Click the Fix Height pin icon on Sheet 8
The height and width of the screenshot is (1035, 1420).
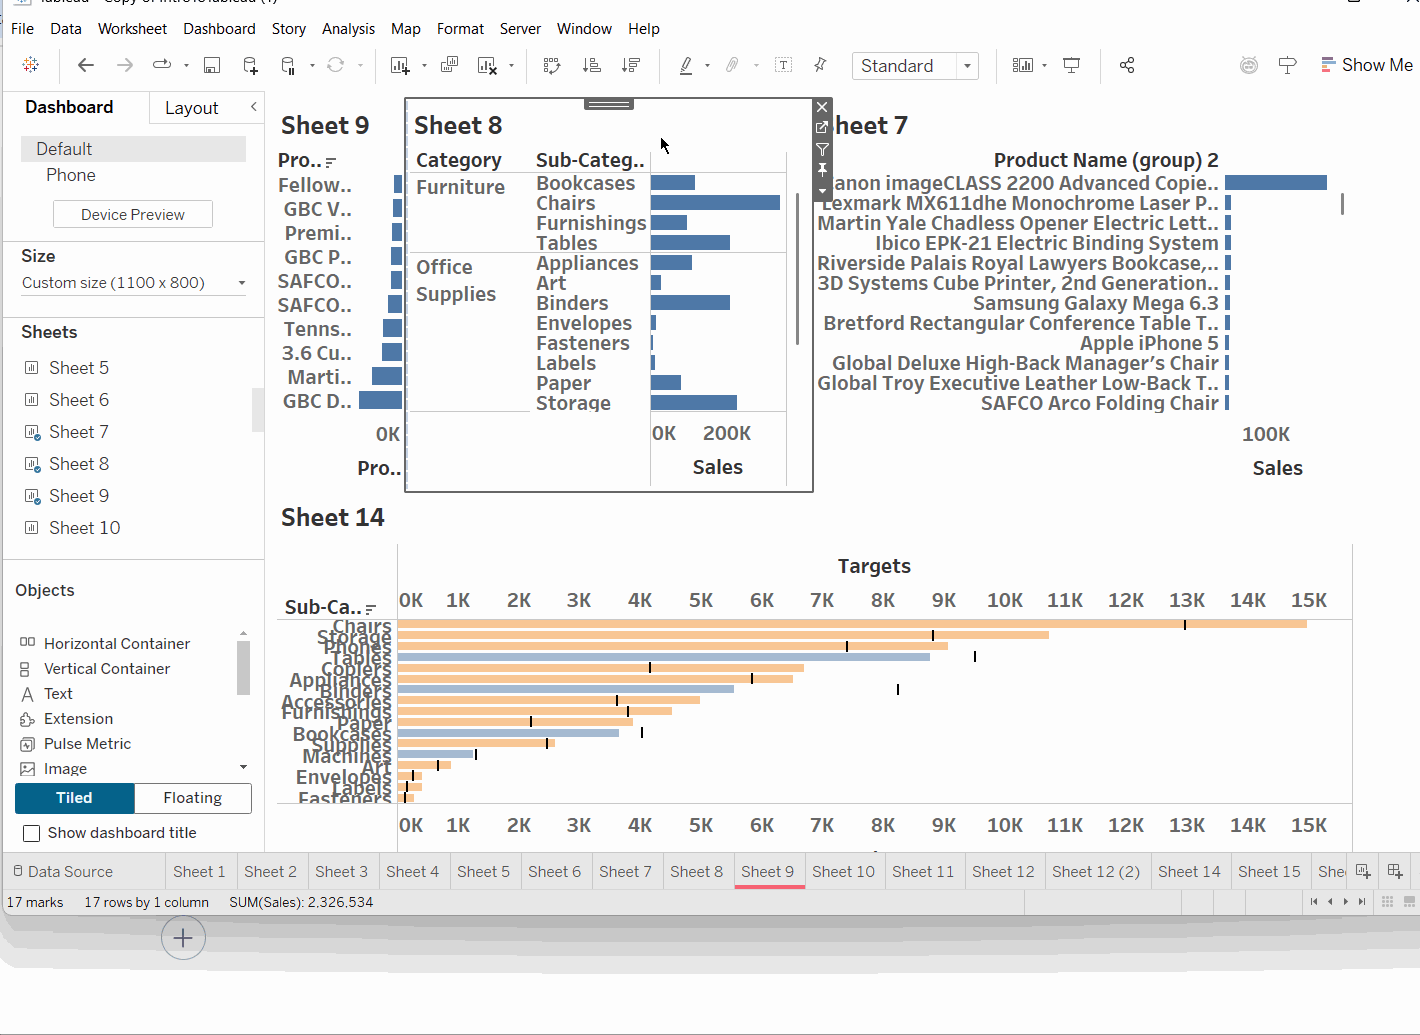pyautogui.click(x=822, y=170)
